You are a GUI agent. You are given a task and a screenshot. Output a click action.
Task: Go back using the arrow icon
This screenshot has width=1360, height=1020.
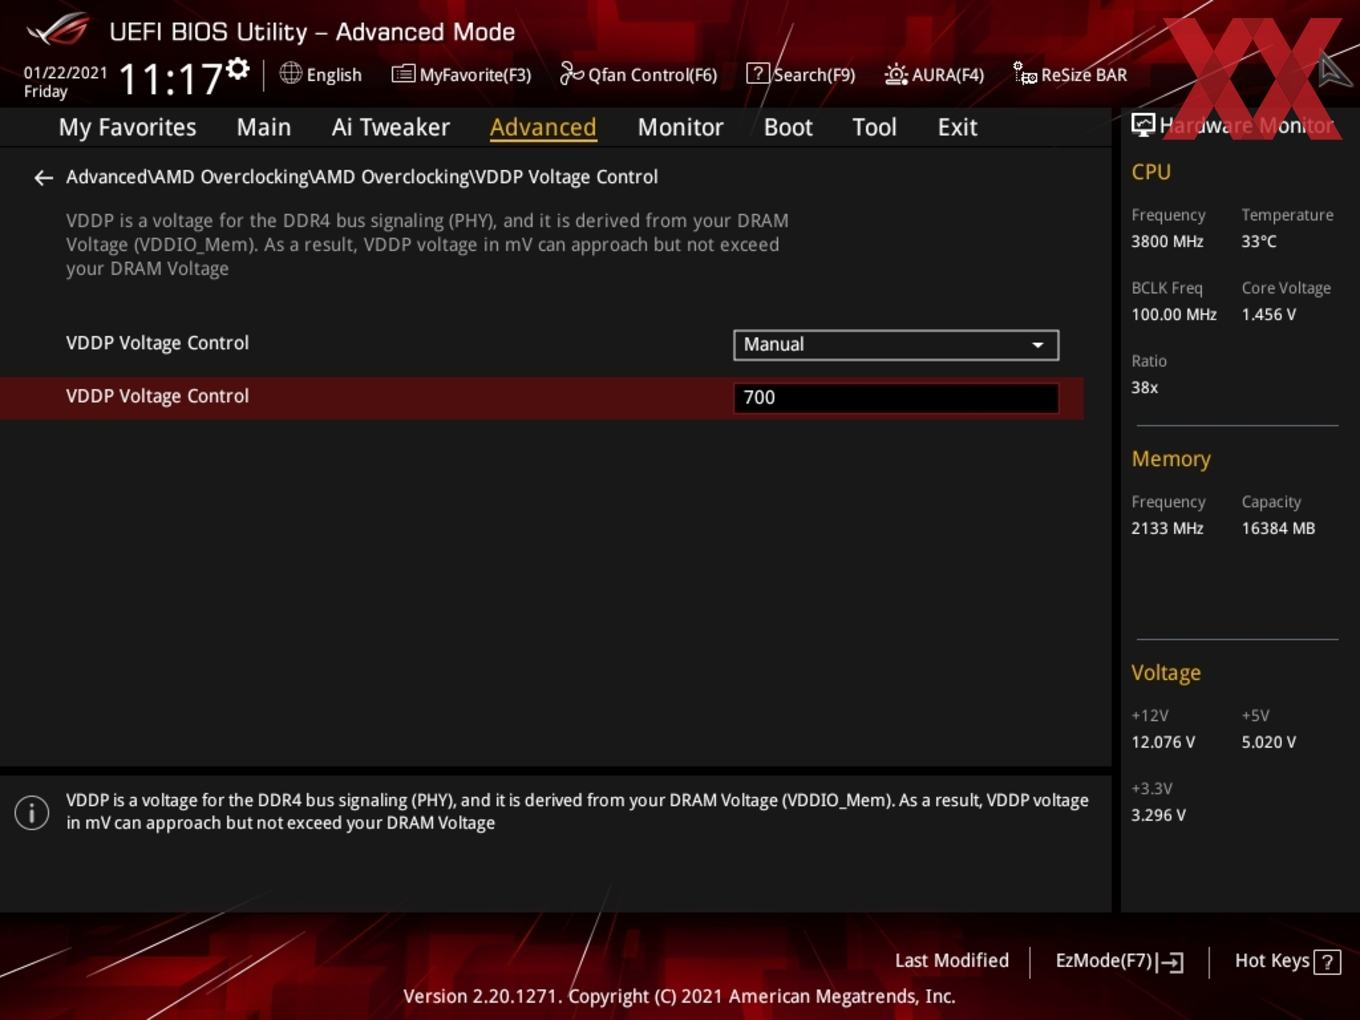43,178
